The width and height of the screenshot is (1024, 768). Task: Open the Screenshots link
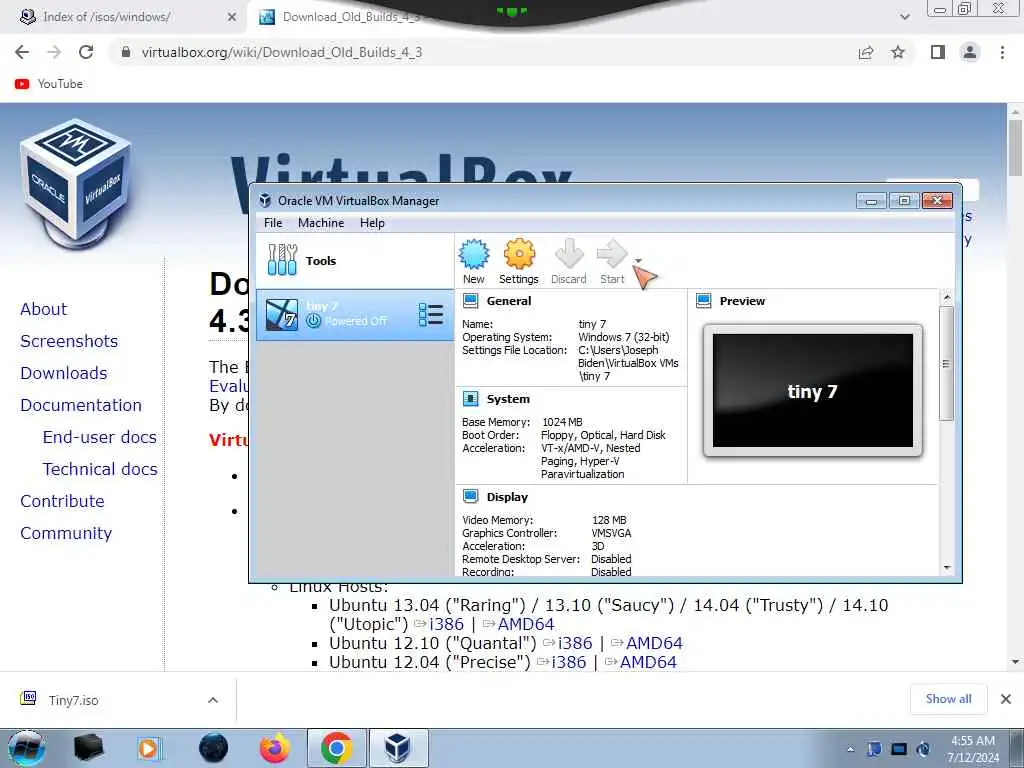[69, 341]
